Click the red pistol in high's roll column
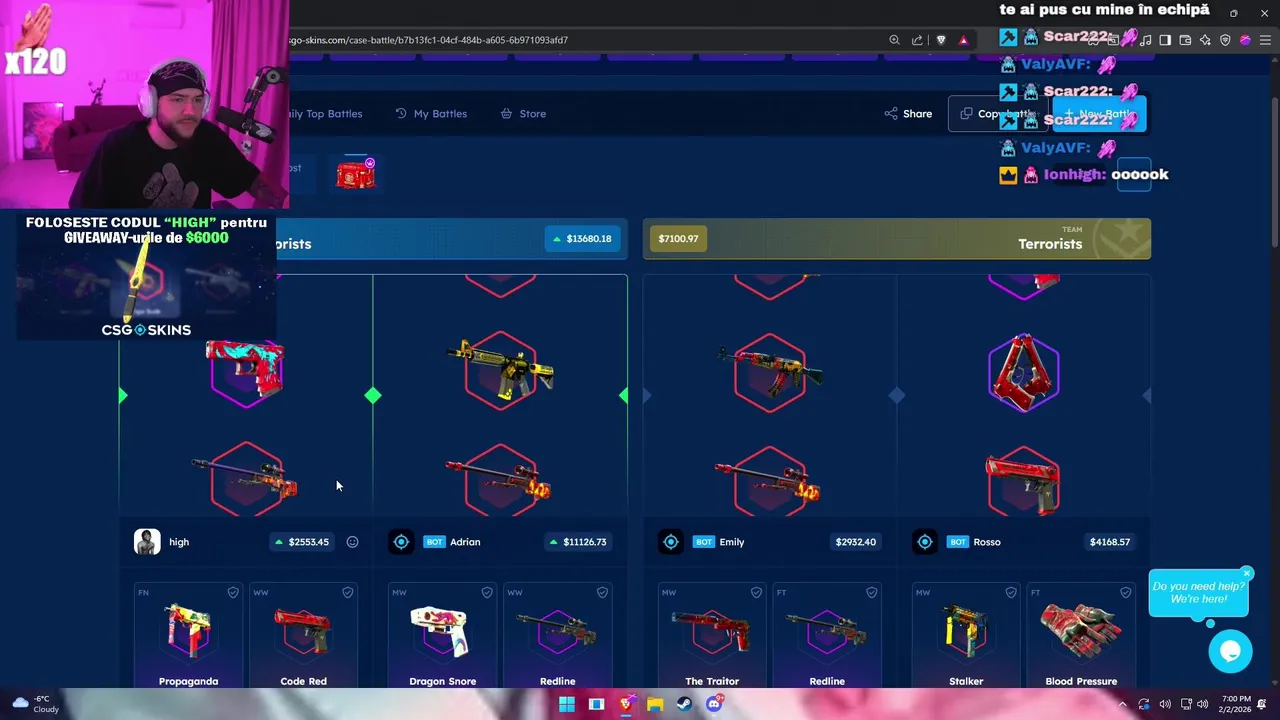Viewport: 1280px width, 720px height. tap(246, 368)
